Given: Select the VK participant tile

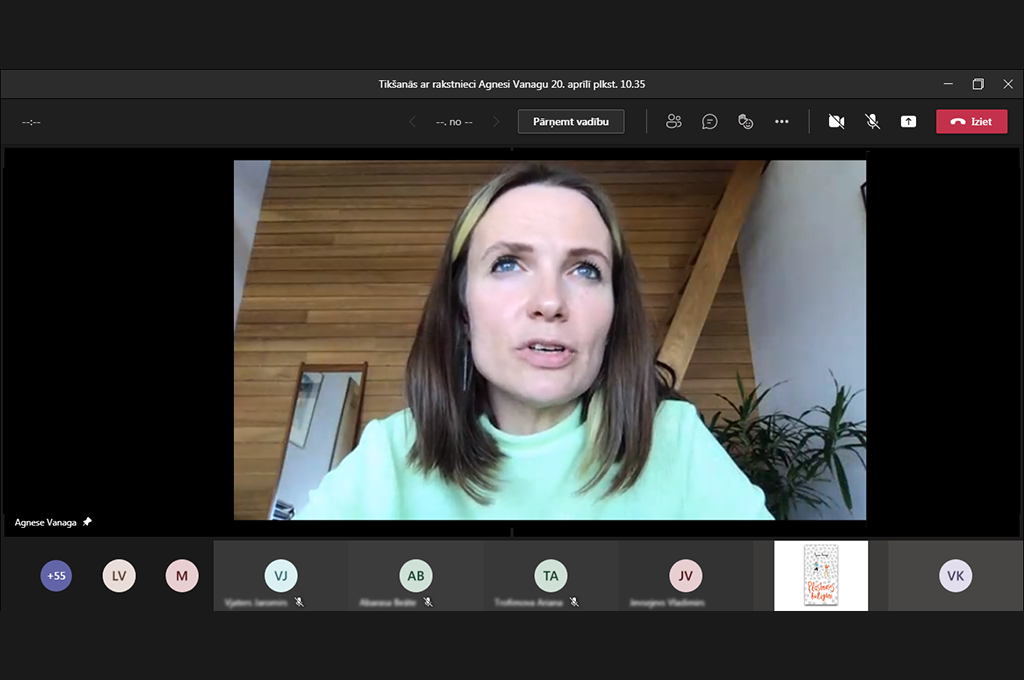Looking at the screenshot, I should [x=955, y=575].
